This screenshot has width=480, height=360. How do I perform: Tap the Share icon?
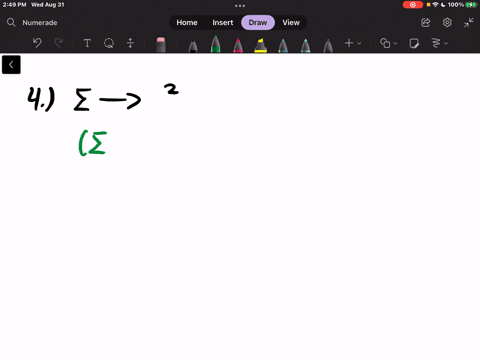pyautogui.click(x=426, y=23)
